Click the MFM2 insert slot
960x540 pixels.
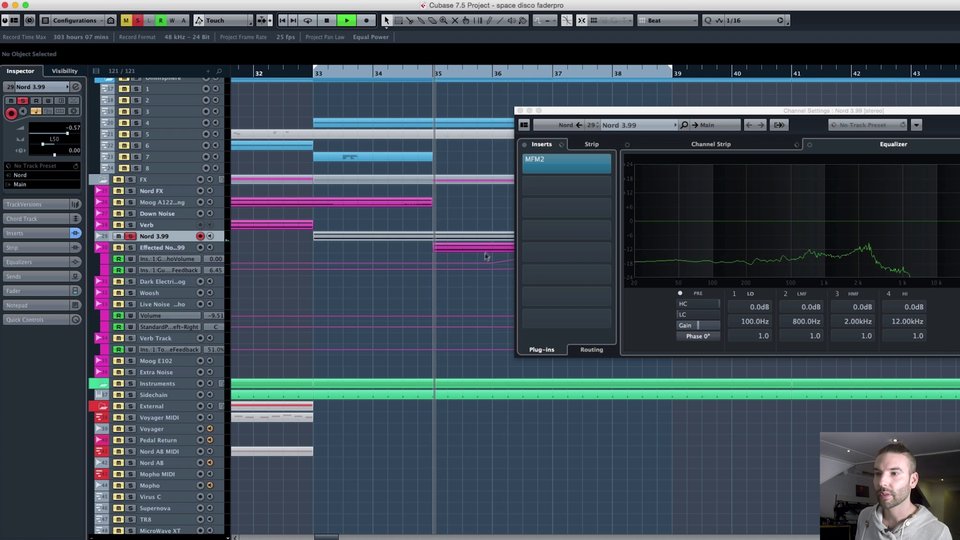point(566,163)
